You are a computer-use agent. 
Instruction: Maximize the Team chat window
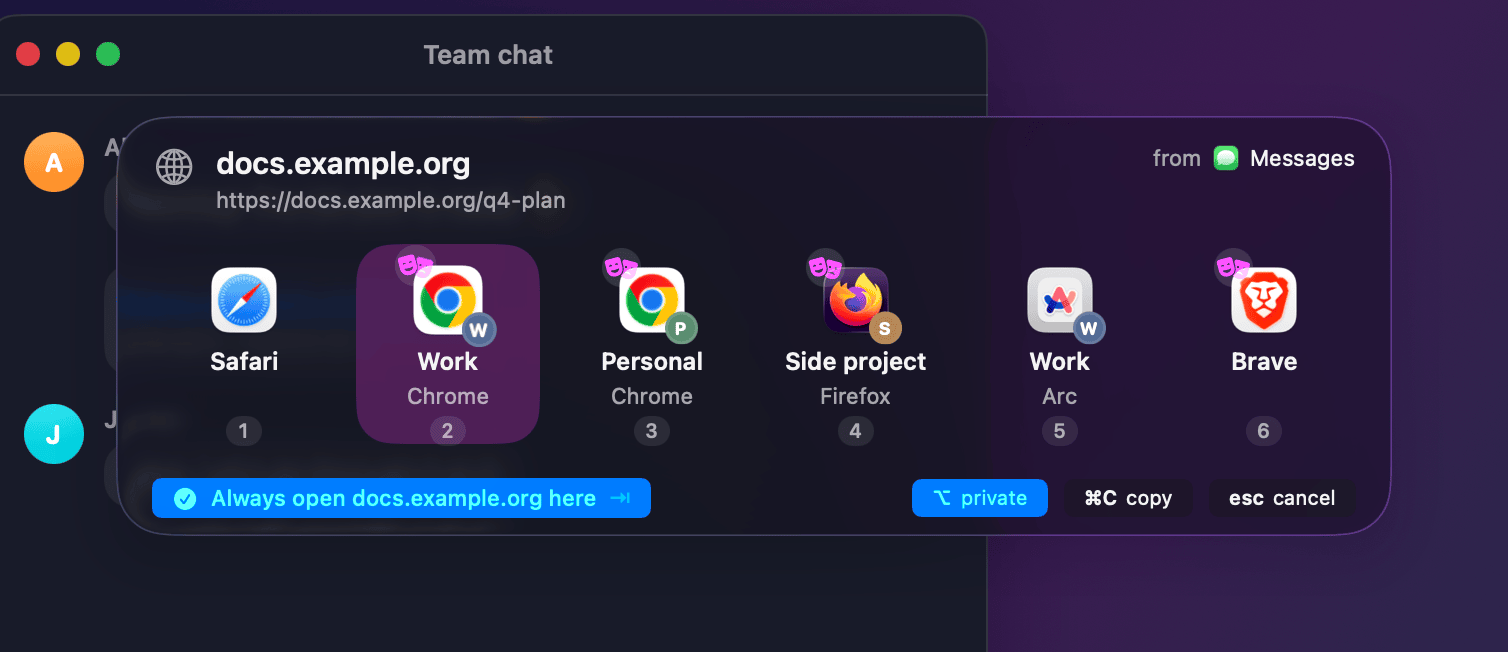click(x=108, y=54)
